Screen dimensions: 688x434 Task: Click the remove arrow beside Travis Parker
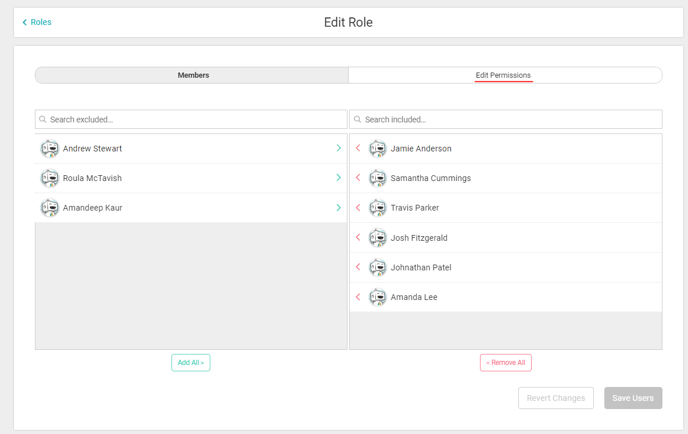(358, 208)
